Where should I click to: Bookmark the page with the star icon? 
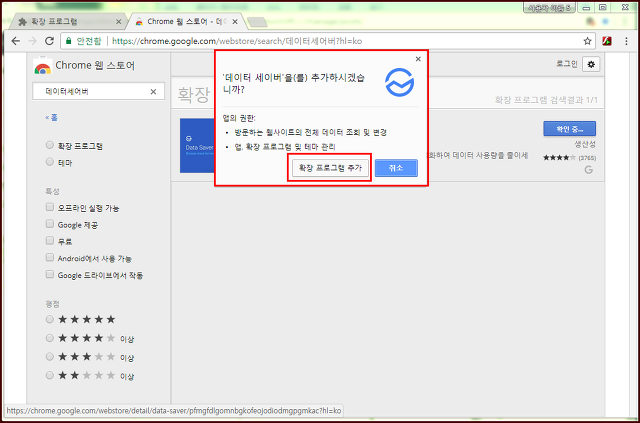pos(587,41)
